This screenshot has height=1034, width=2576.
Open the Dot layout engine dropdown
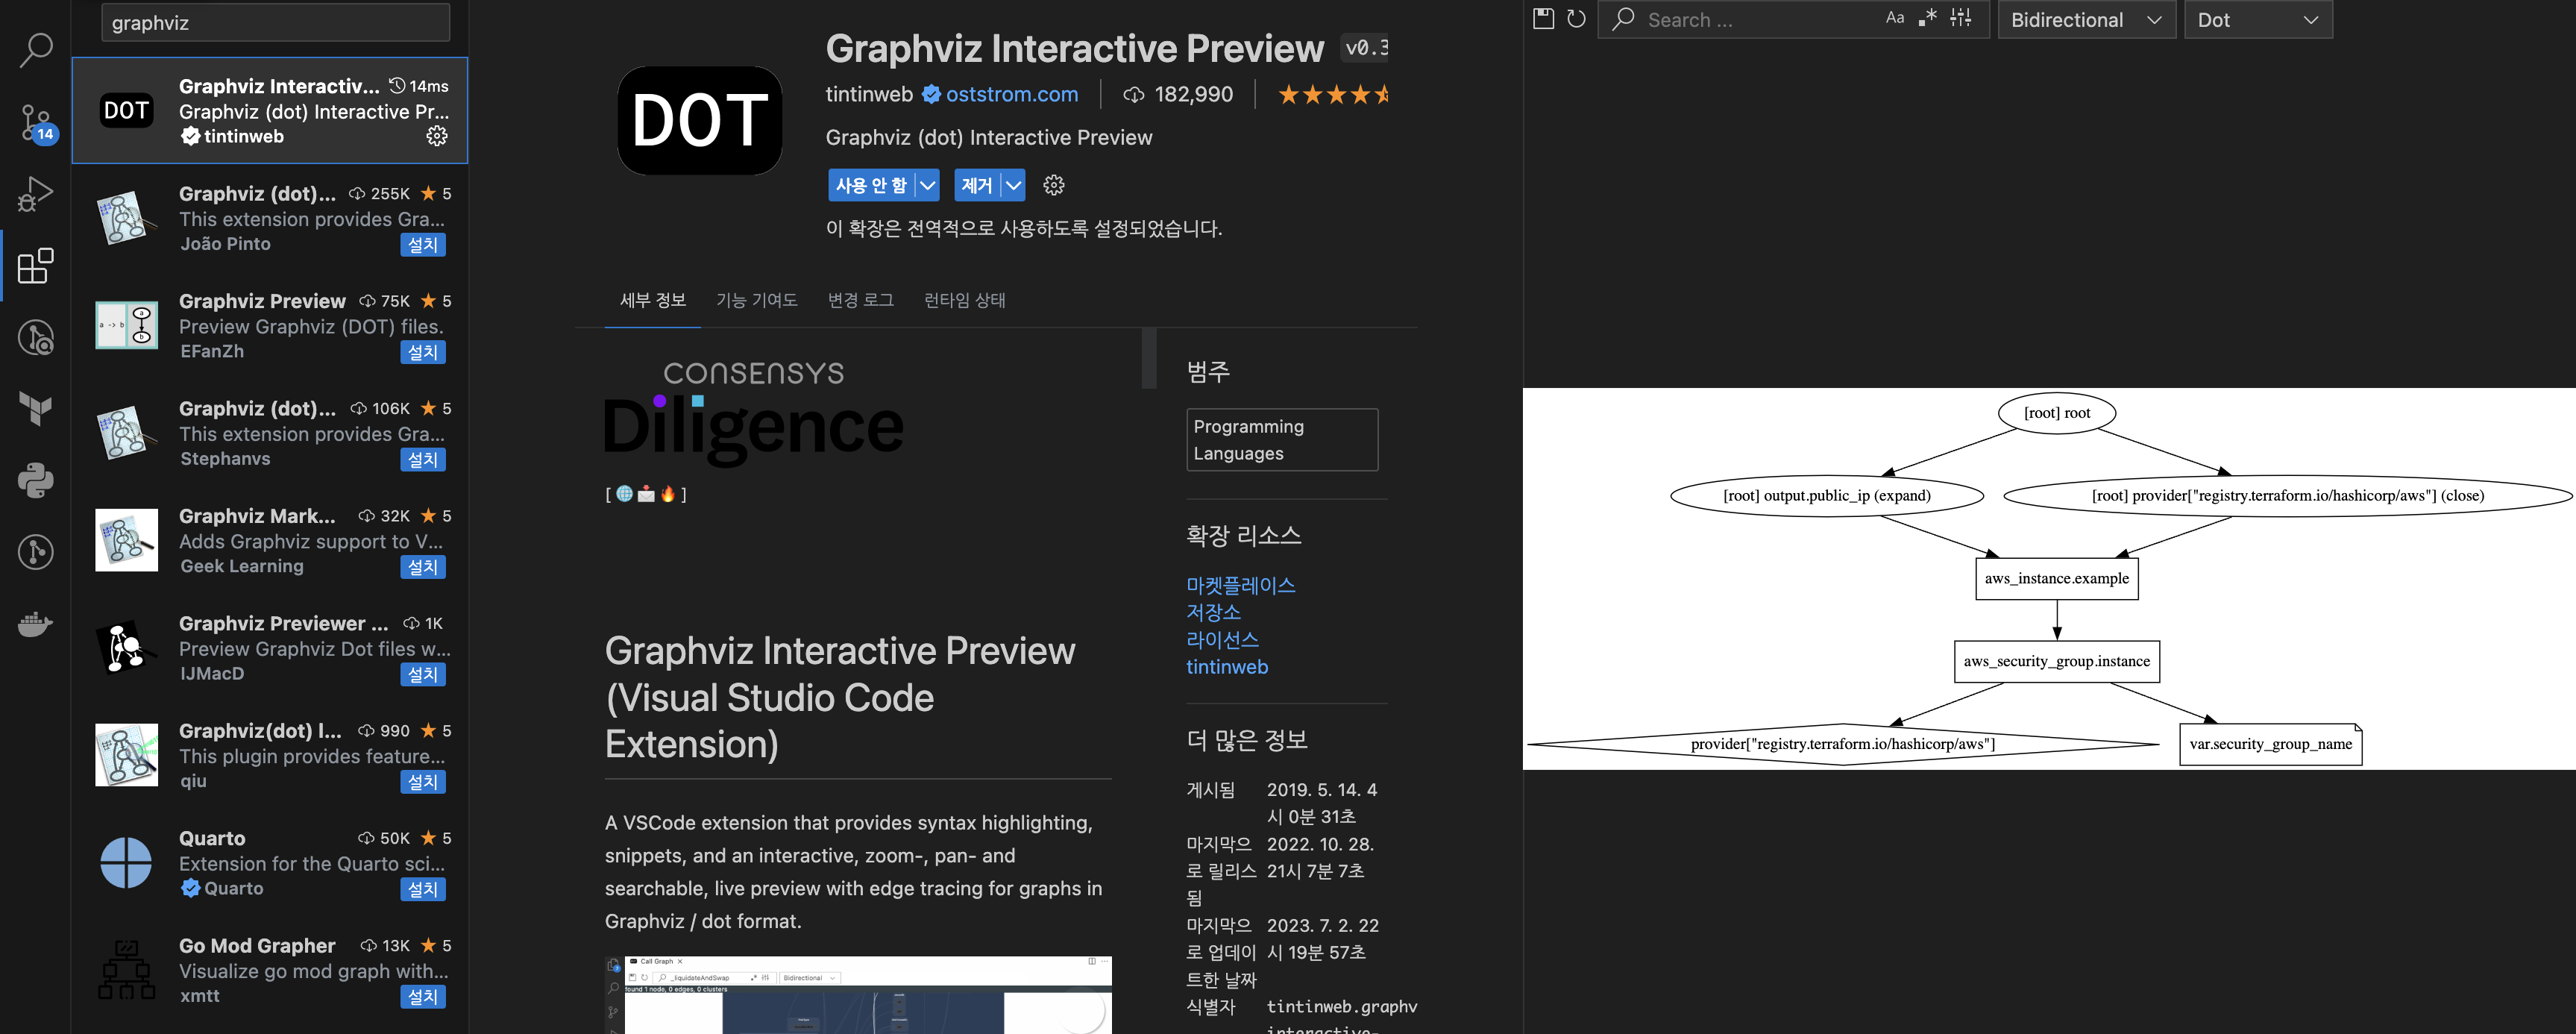[x=2257, y=20]
